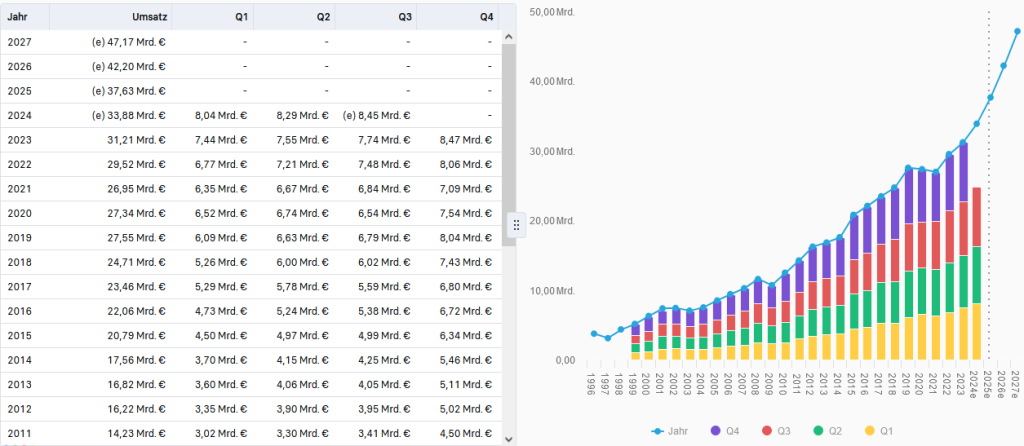Click the table scrollbar up arrow
Viewport: 1024px width, 446px height.
click(x=507, y=37)
